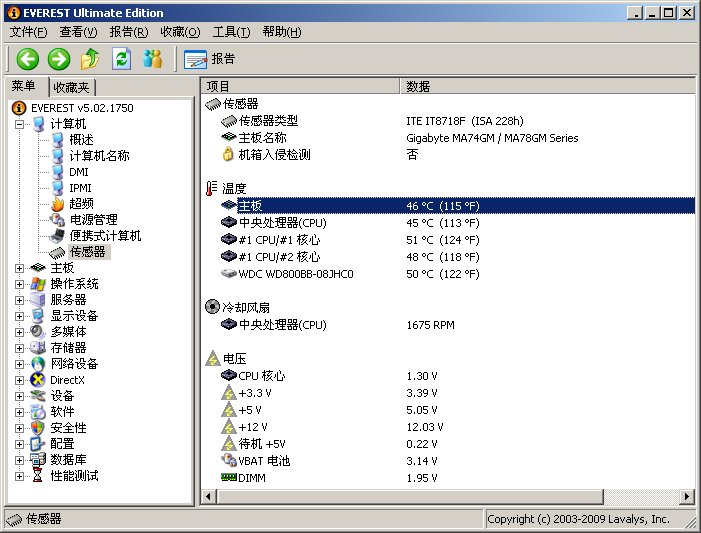The image size is (701, 533).
Task: Open the 收藏(O) menu
Action: [x=180, y=32]
